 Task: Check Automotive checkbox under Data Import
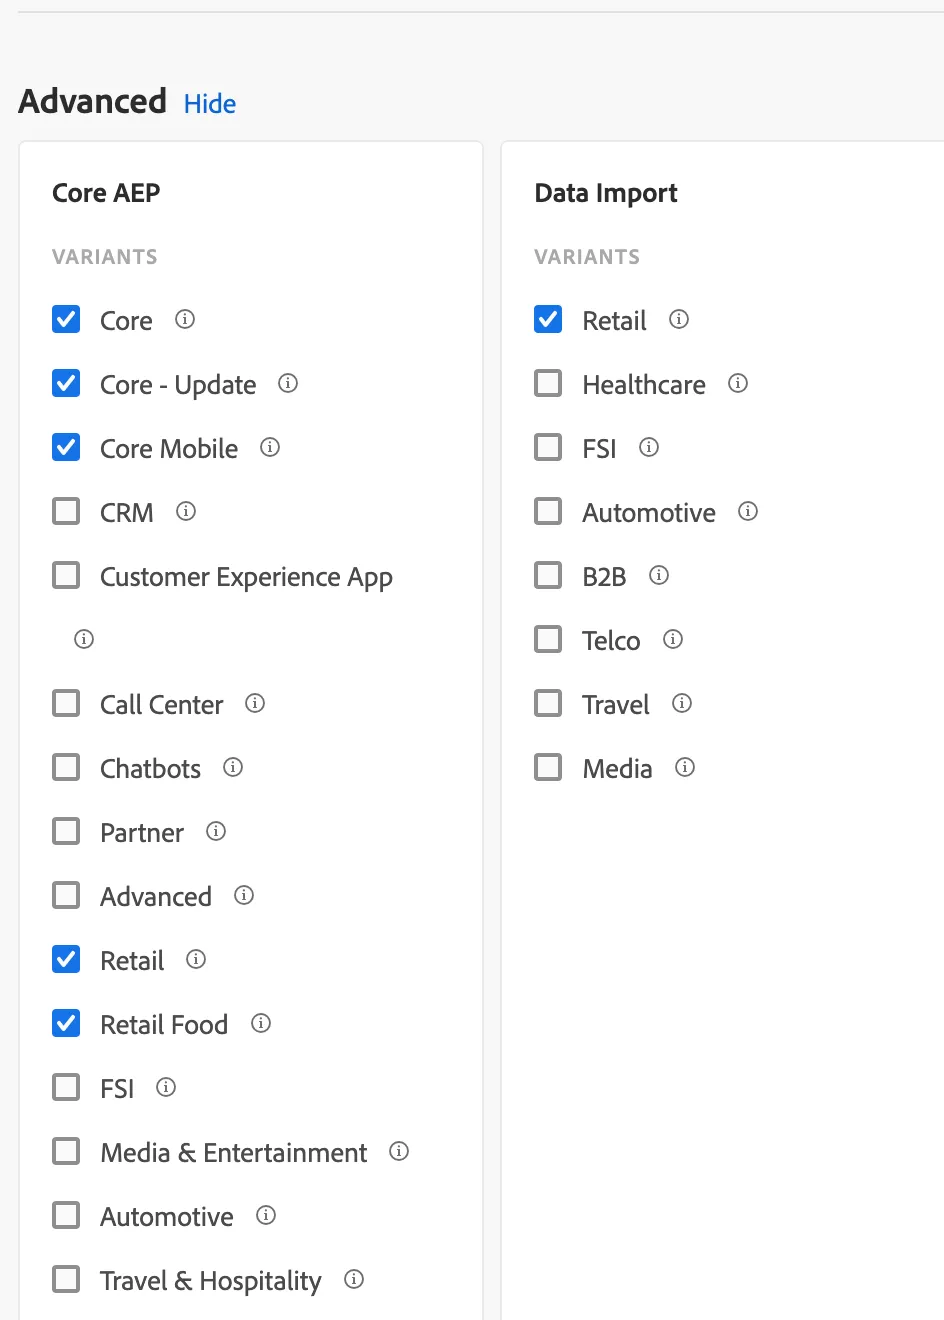pyautogui.click(x=548, y=511)
